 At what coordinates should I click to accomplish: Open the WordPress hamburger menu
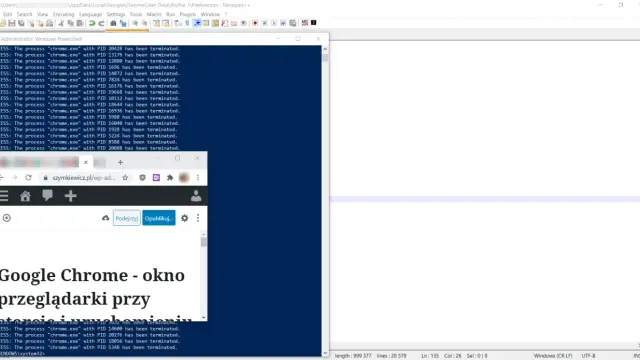[4, 196]
